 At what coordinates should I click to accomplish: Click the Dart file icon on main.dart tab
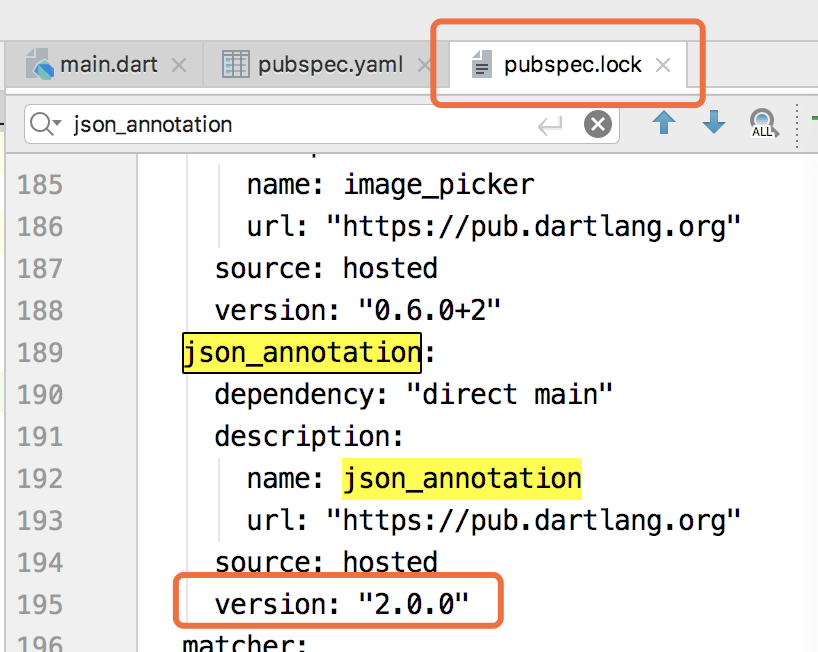pos(40,64)
